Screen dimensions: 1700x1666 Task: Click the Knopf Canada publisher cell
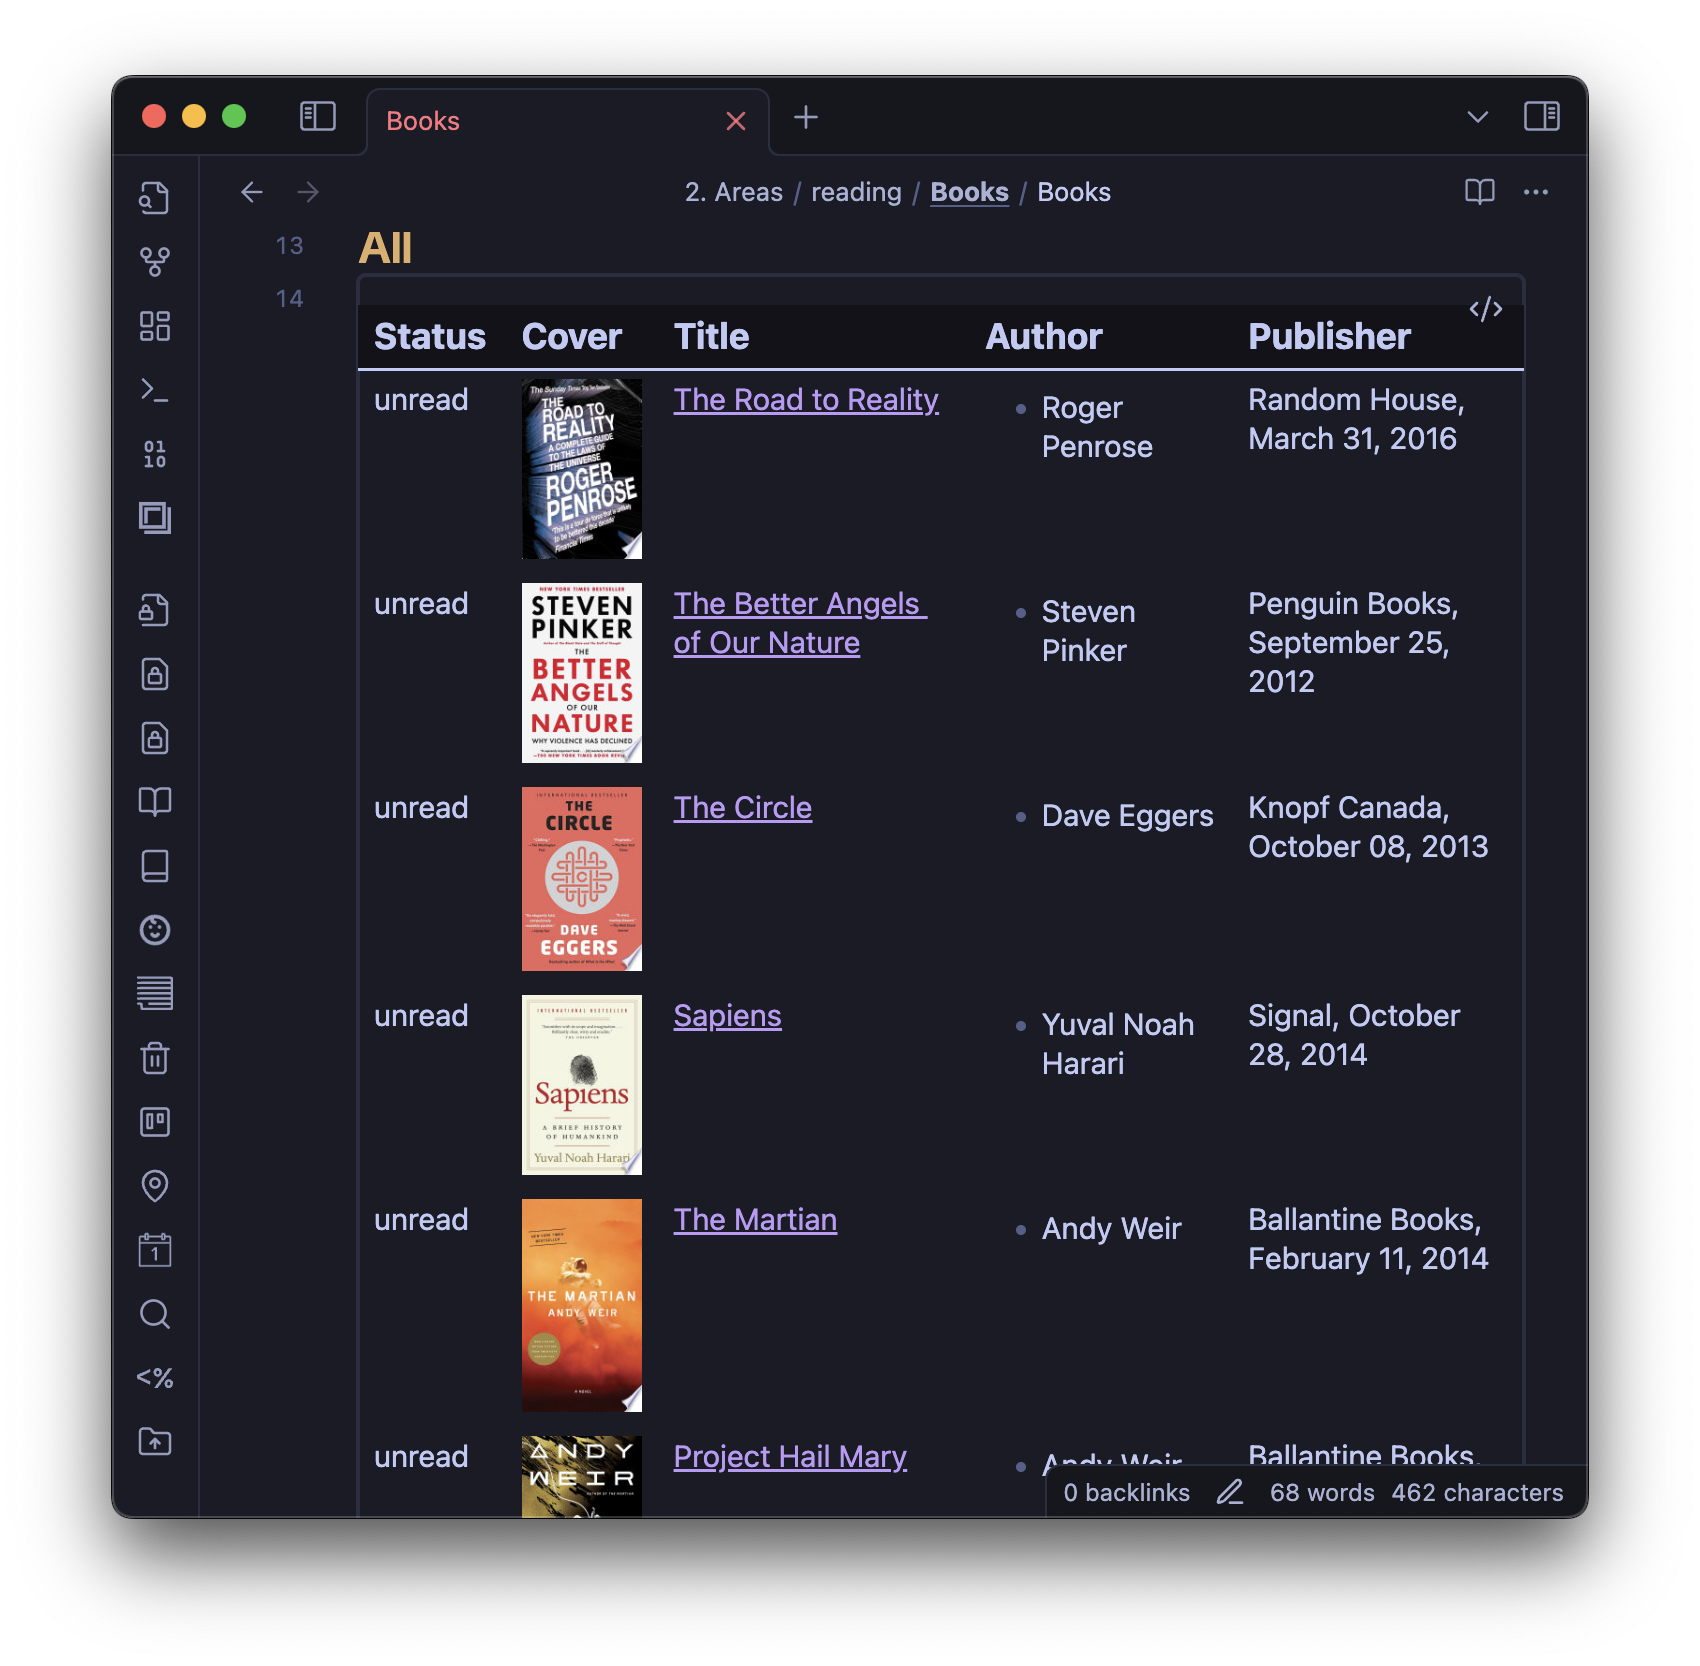(x=1368, y=827)
